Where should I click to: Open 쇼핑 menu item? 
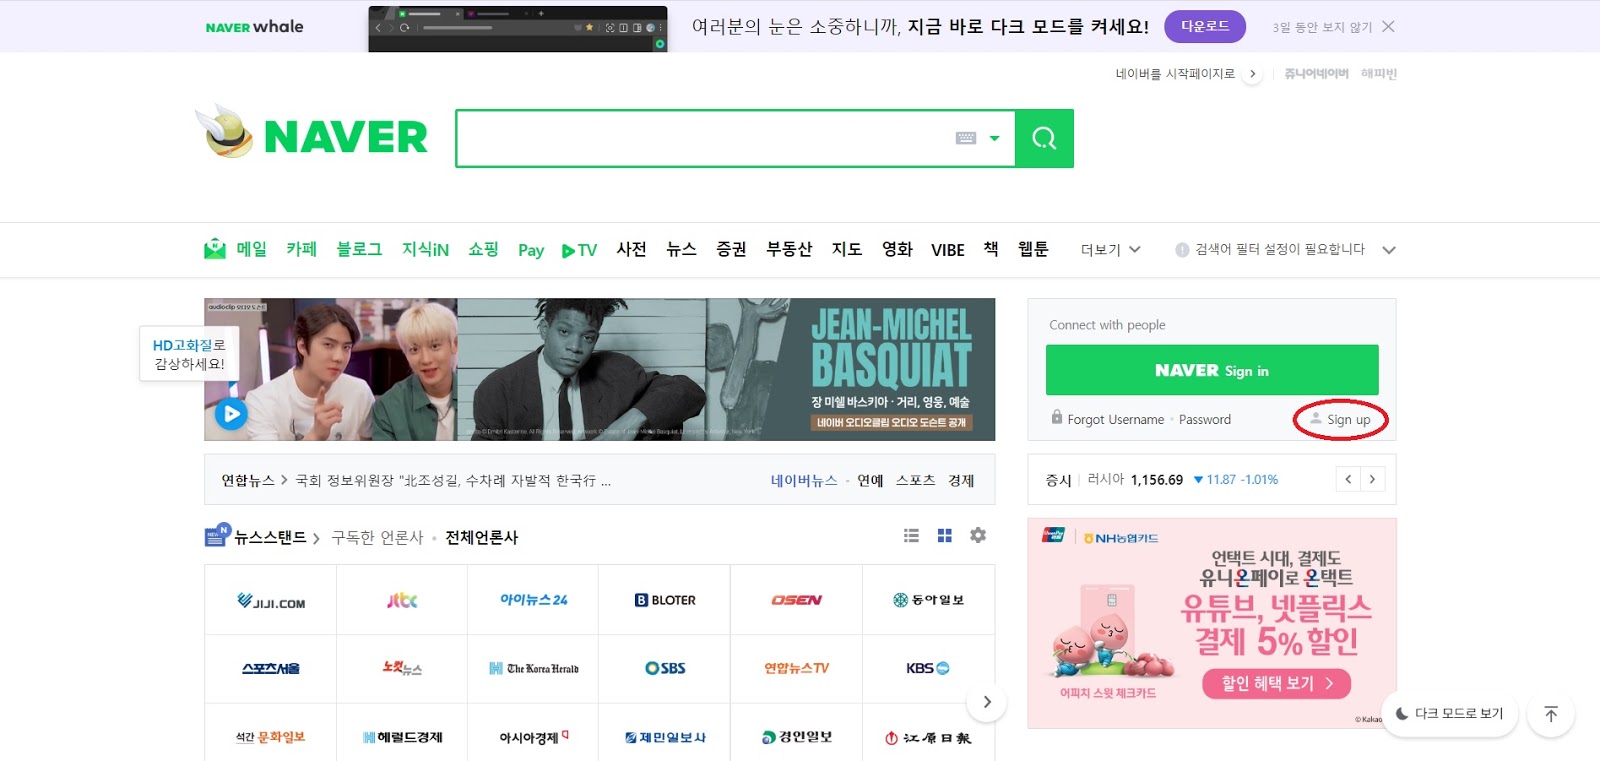coord(483,249)
